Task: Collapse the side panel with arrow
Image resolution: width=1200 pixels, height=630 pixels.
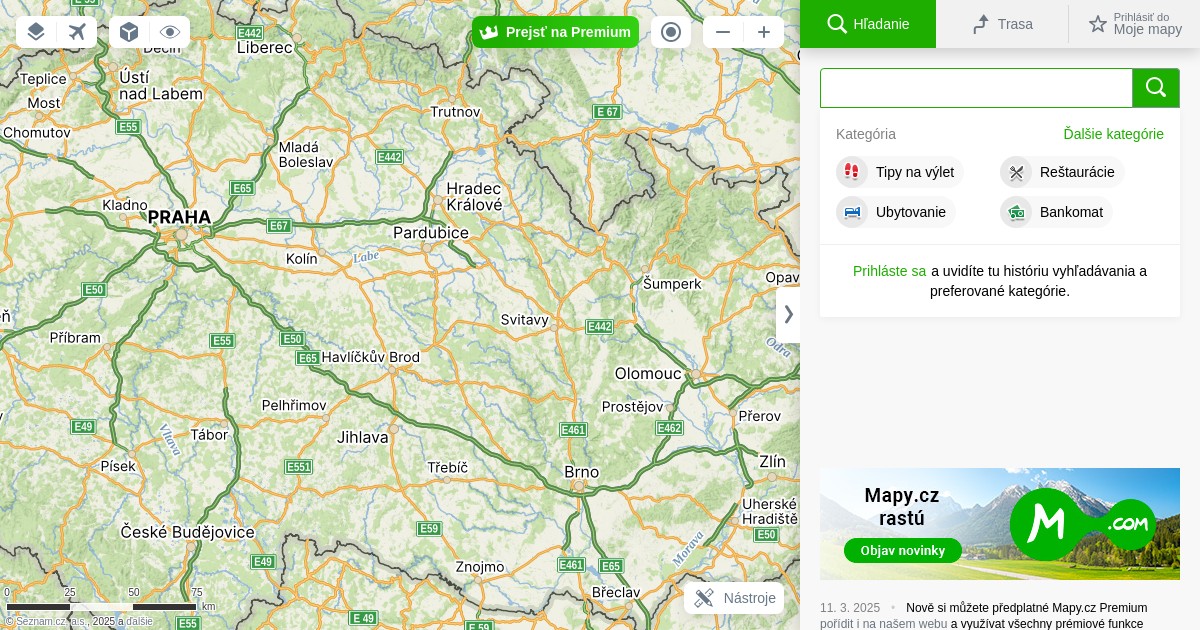Action: pyautogui.click(x=788, y=314)
